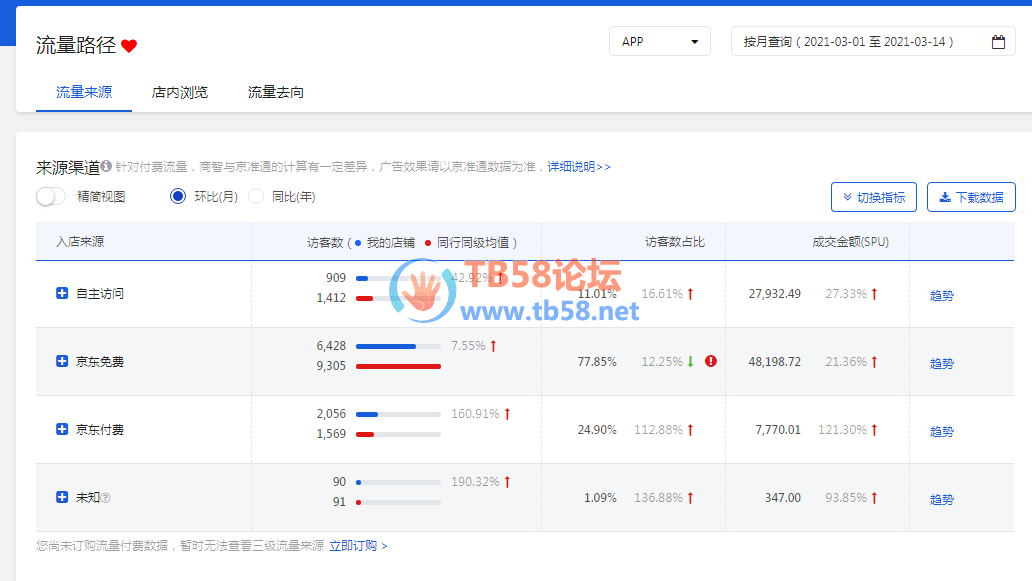Click the 7,770.01 amount value

point(778,430)
